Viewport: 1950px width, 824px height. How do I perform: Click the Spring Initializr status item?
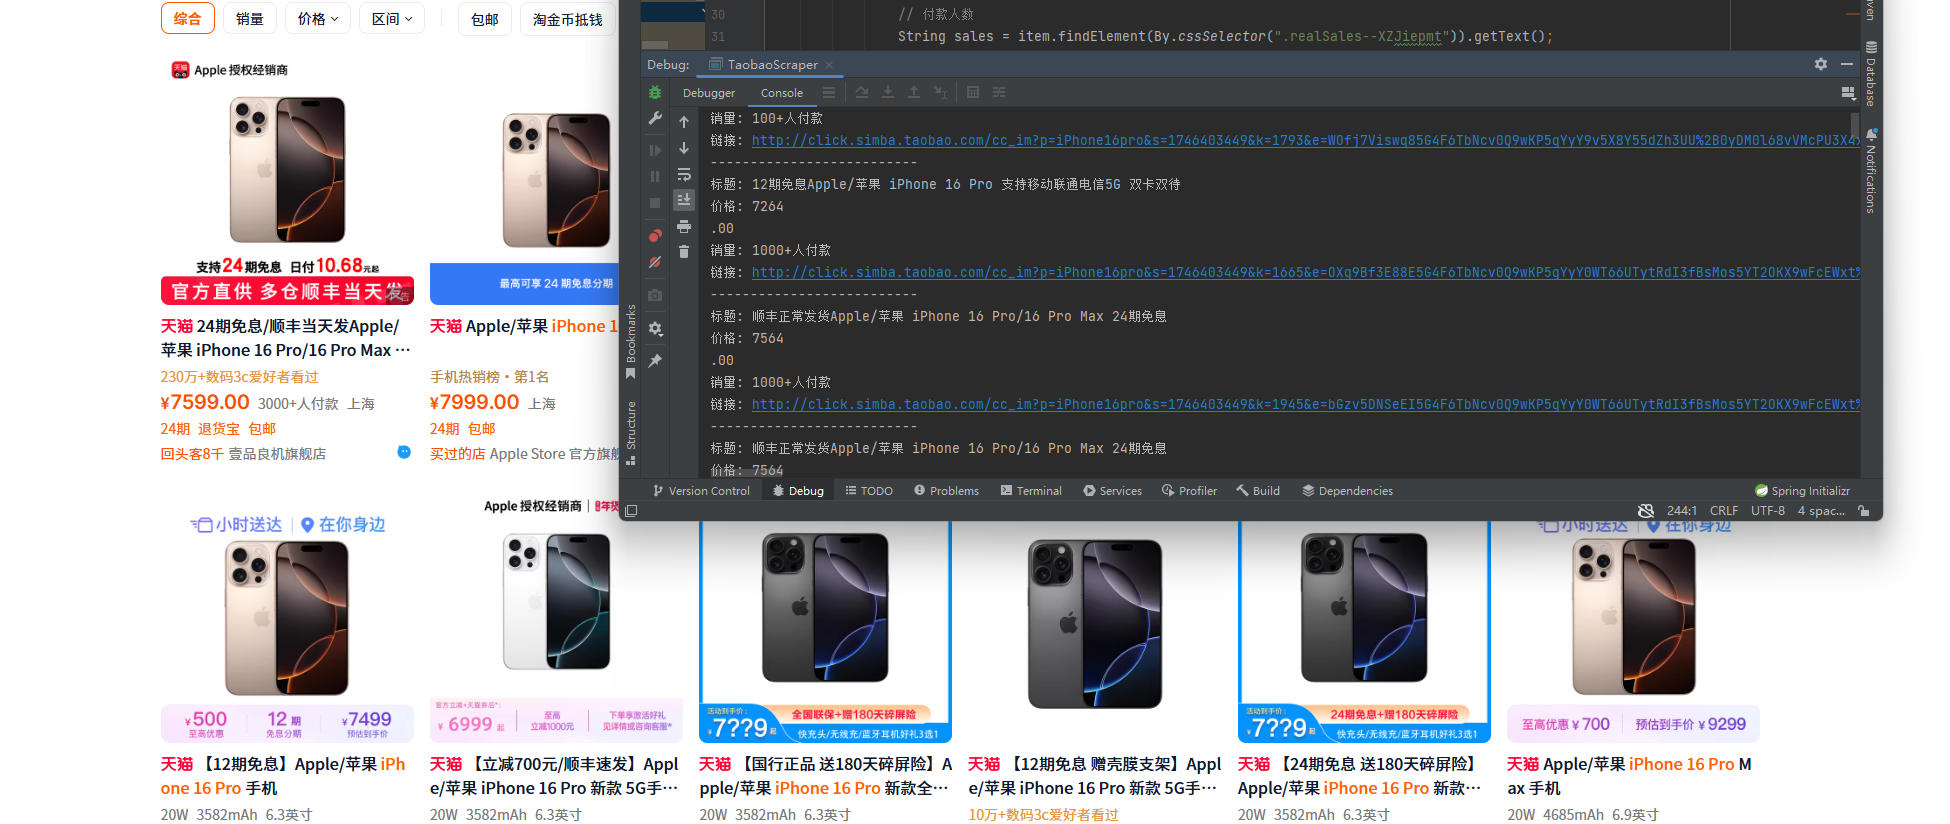click(1803, 491)
